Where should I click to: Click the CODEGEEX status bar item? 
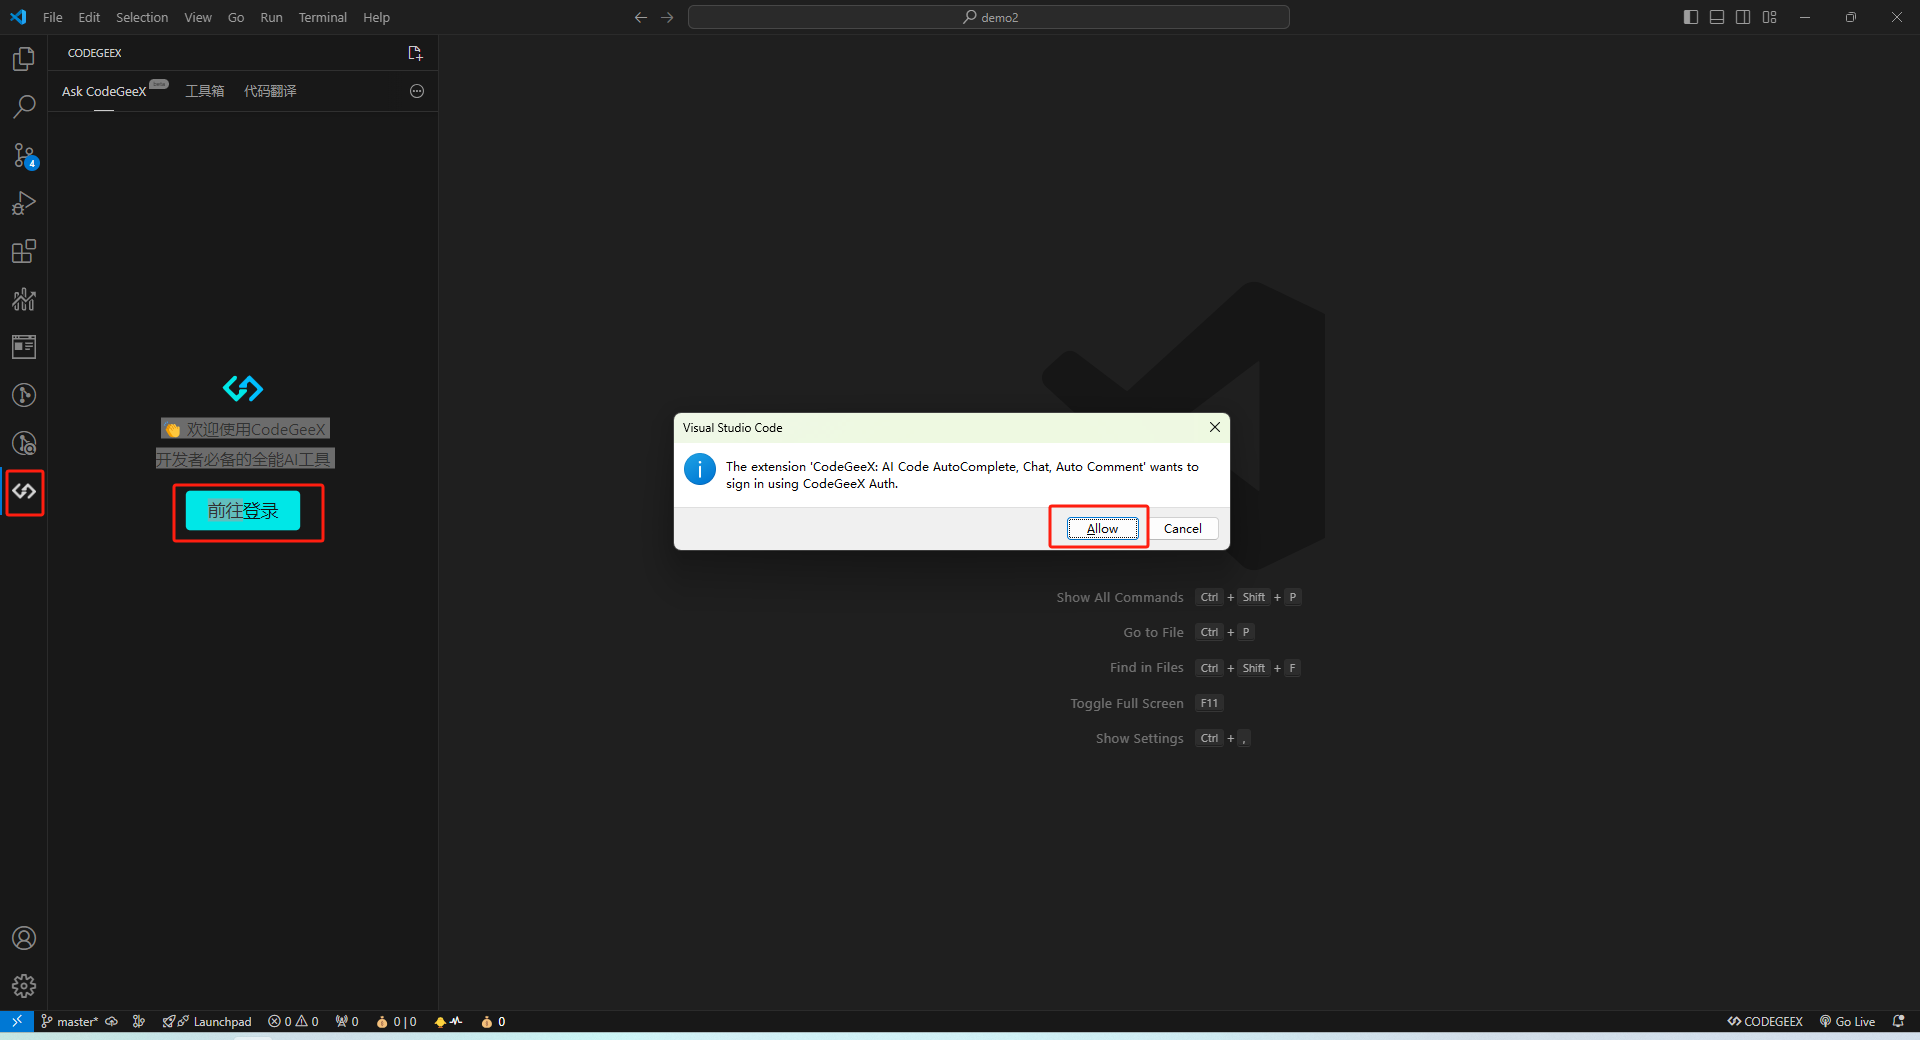[x=1765, y=1021]
